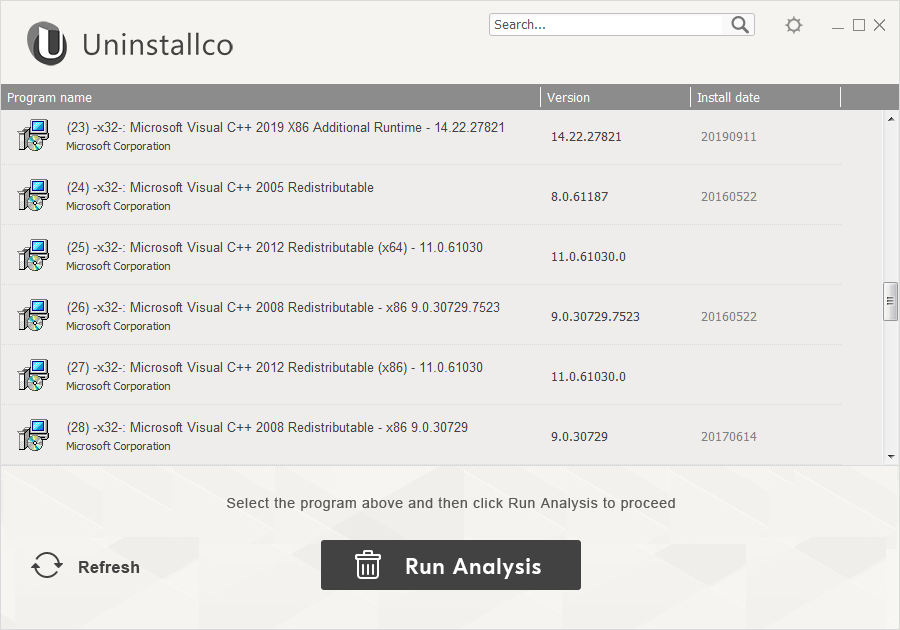Click the search magnifier icon
This screenshot has height=630, width=900.
pyautogui.click(x=740, y=25)
